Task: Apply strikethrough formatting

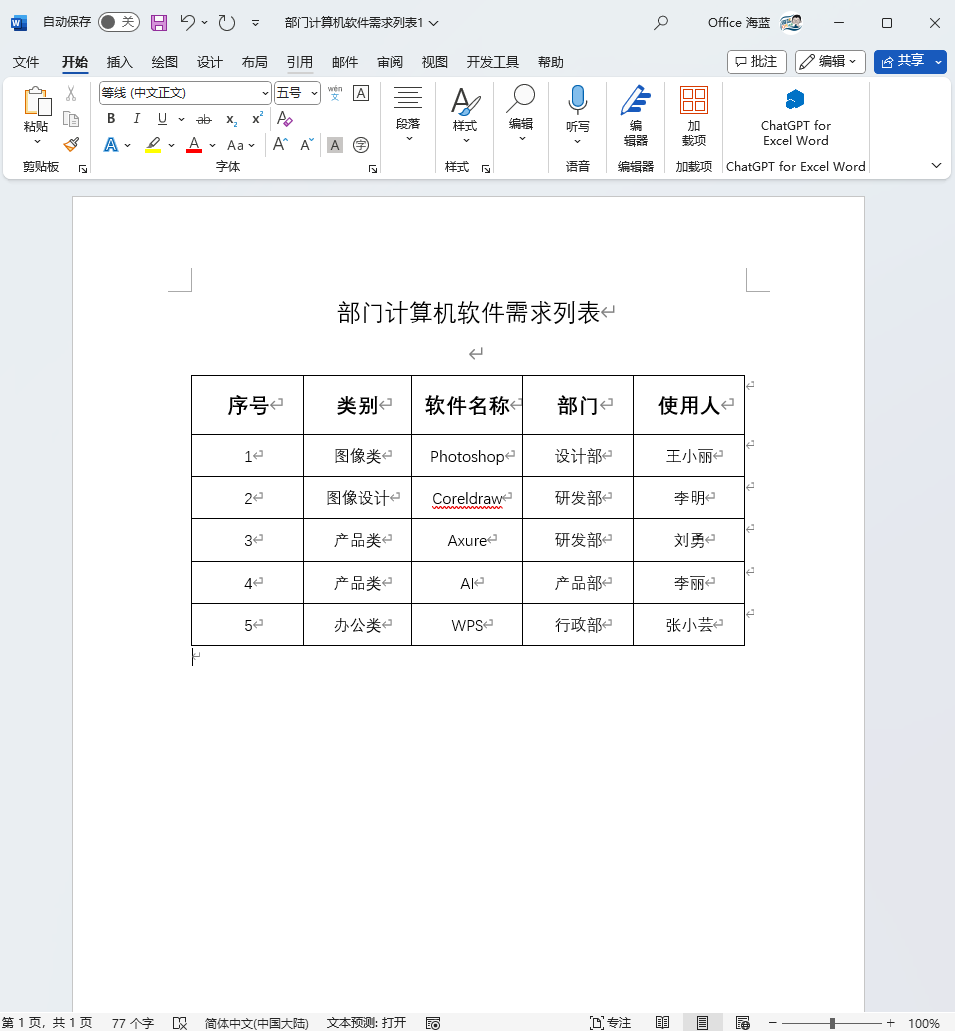Action: (x=204, y=119)
